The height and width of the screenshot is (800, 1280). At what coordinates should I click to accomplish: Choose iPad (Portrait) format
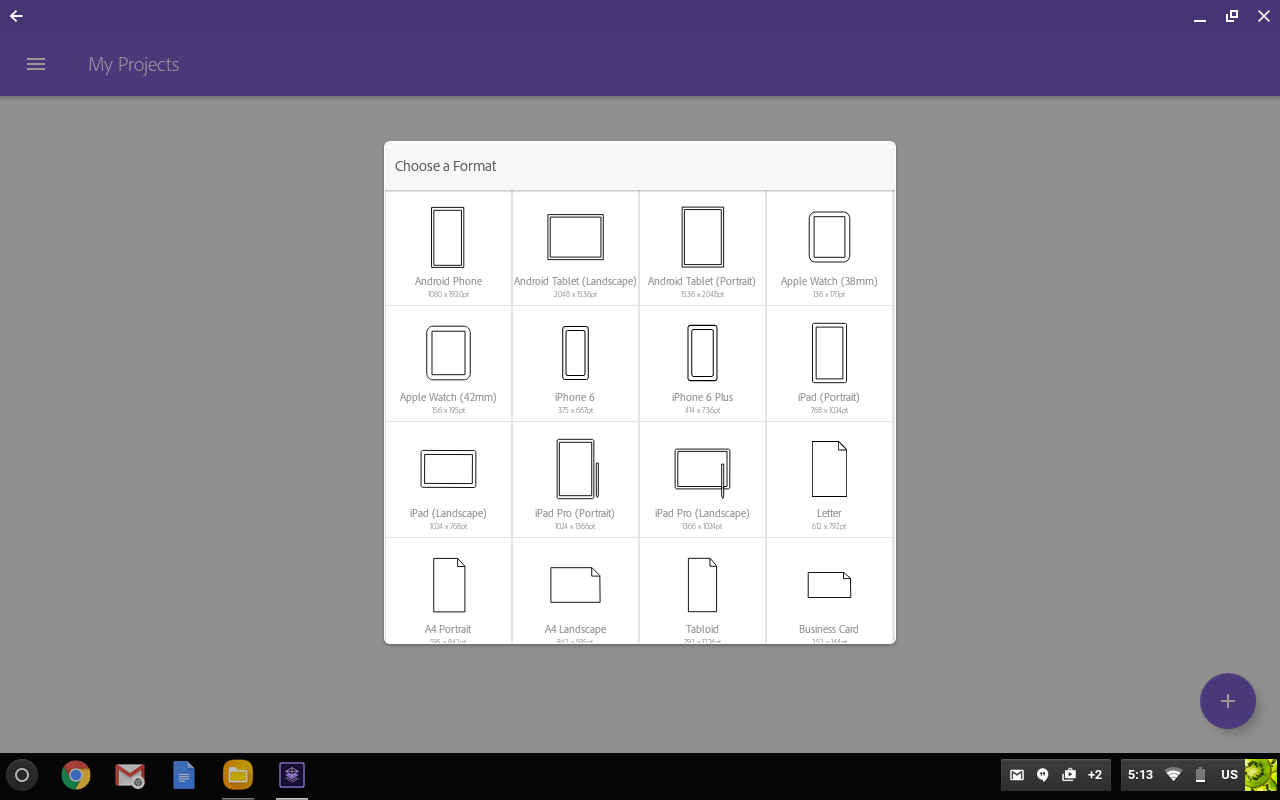829,353
